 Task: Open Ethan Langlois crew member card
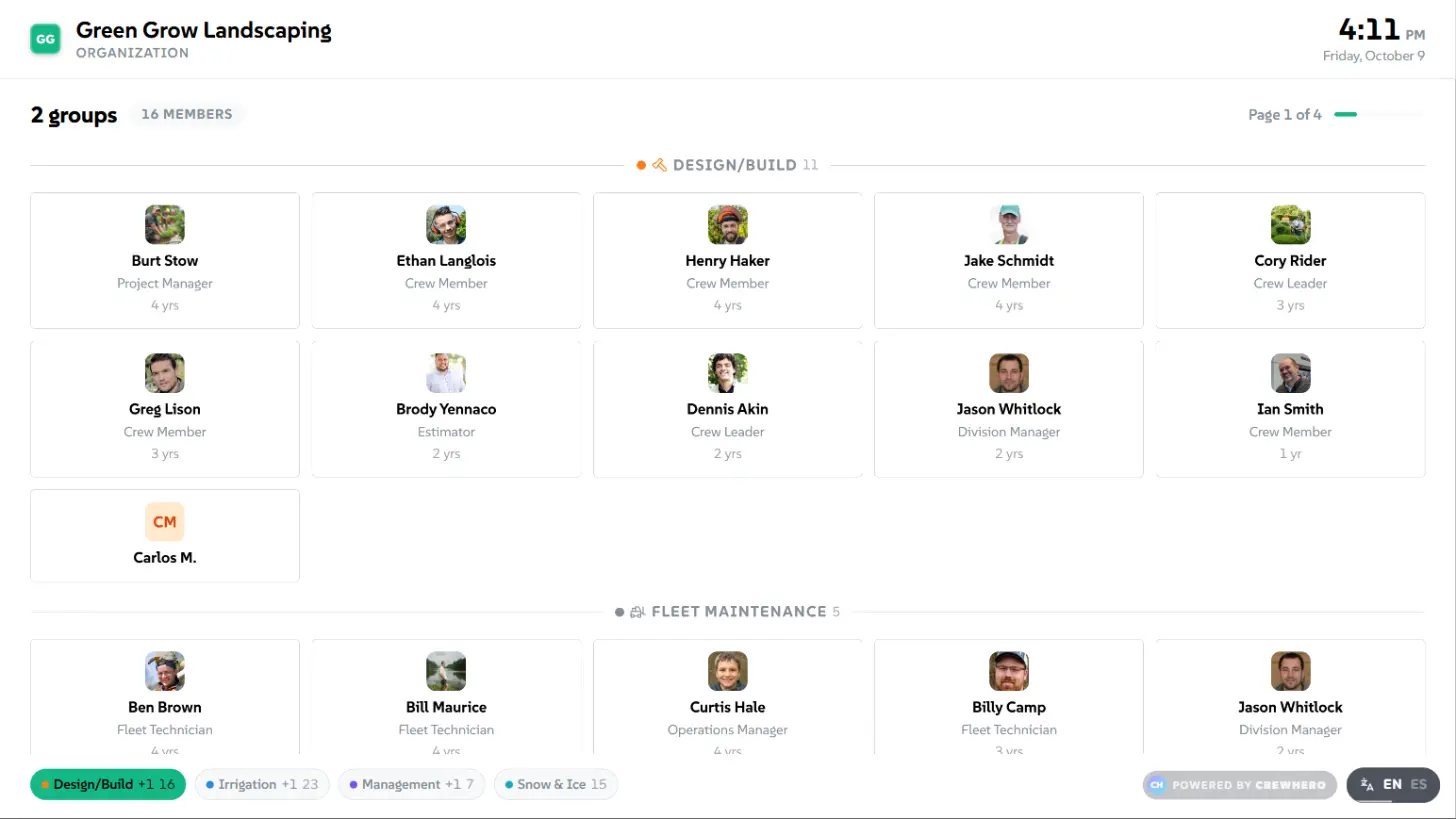[446, 260]
